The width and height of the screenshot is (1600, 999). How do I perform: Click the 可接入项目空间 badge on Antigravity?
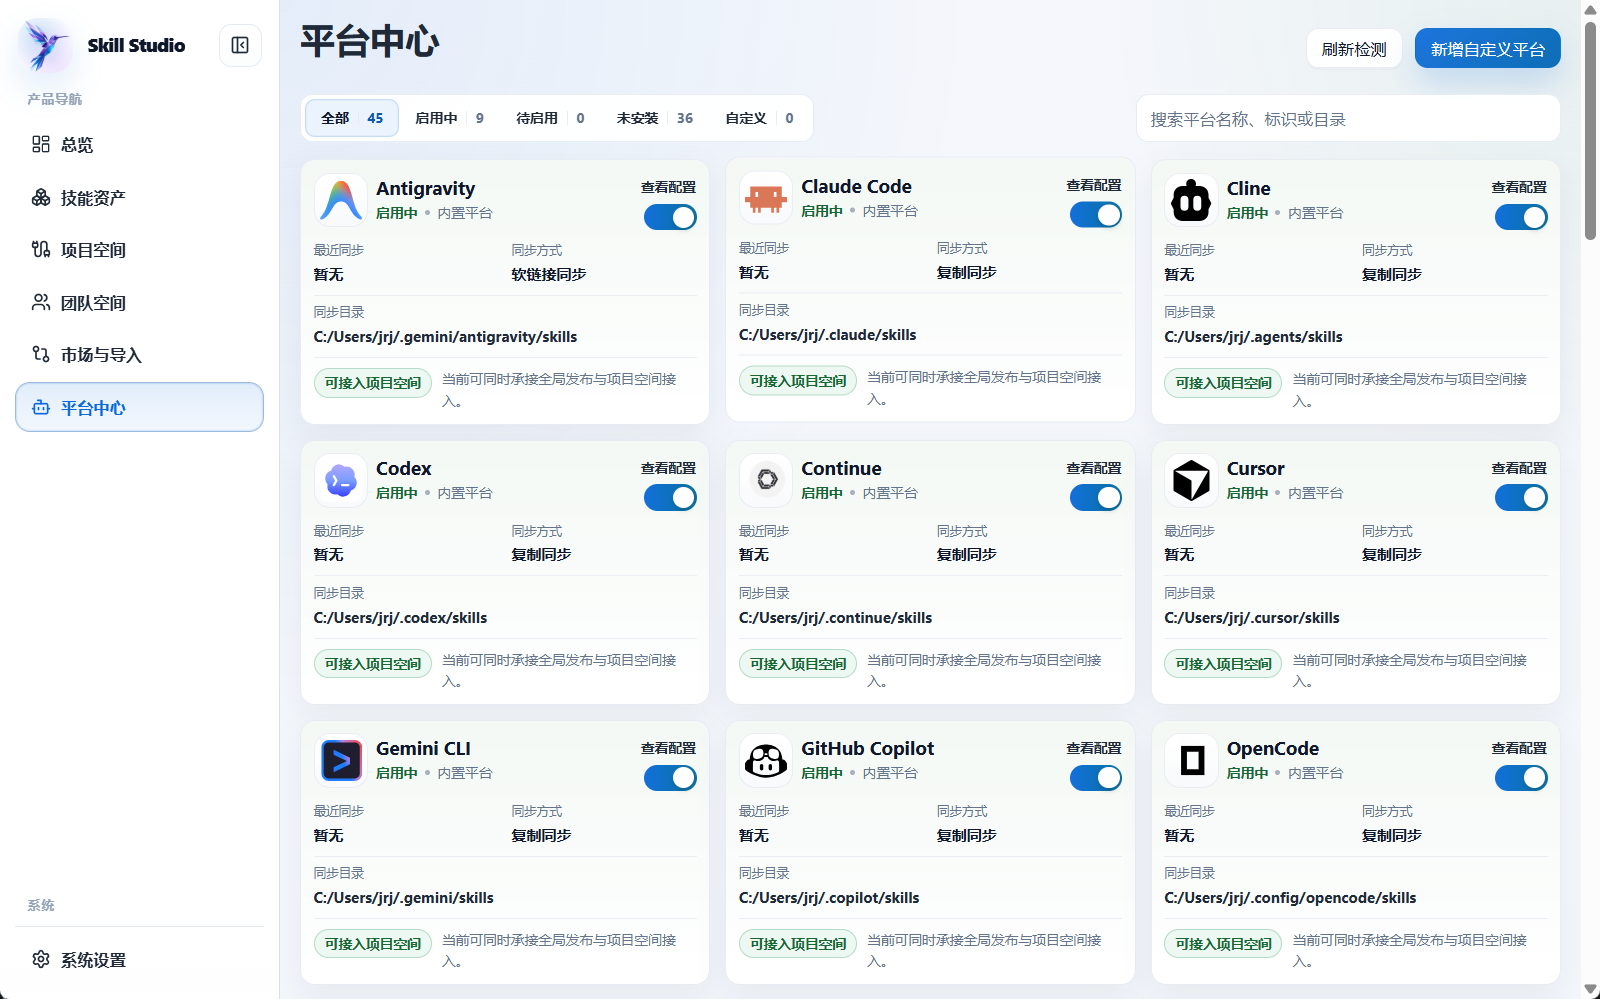pos(373,383)
